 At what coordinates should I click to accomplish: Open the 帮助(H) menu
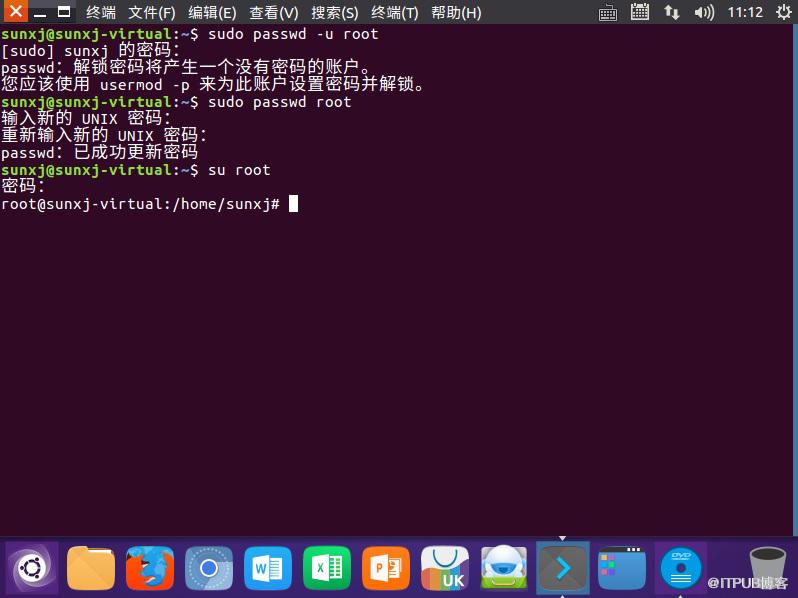(x=457, y=12)
